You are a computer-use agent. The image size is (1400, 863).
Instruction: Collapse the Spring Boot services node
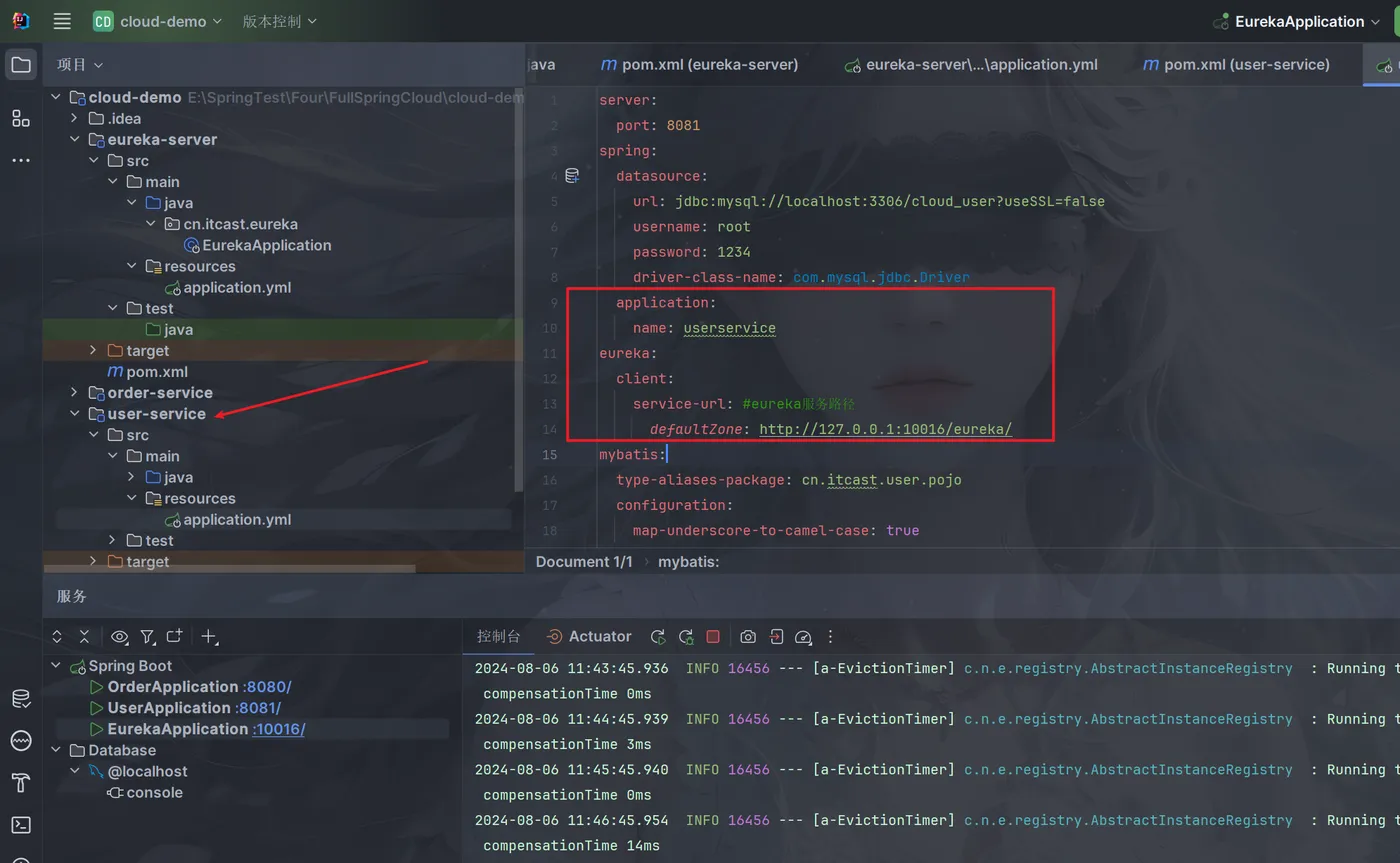[56, 665]
